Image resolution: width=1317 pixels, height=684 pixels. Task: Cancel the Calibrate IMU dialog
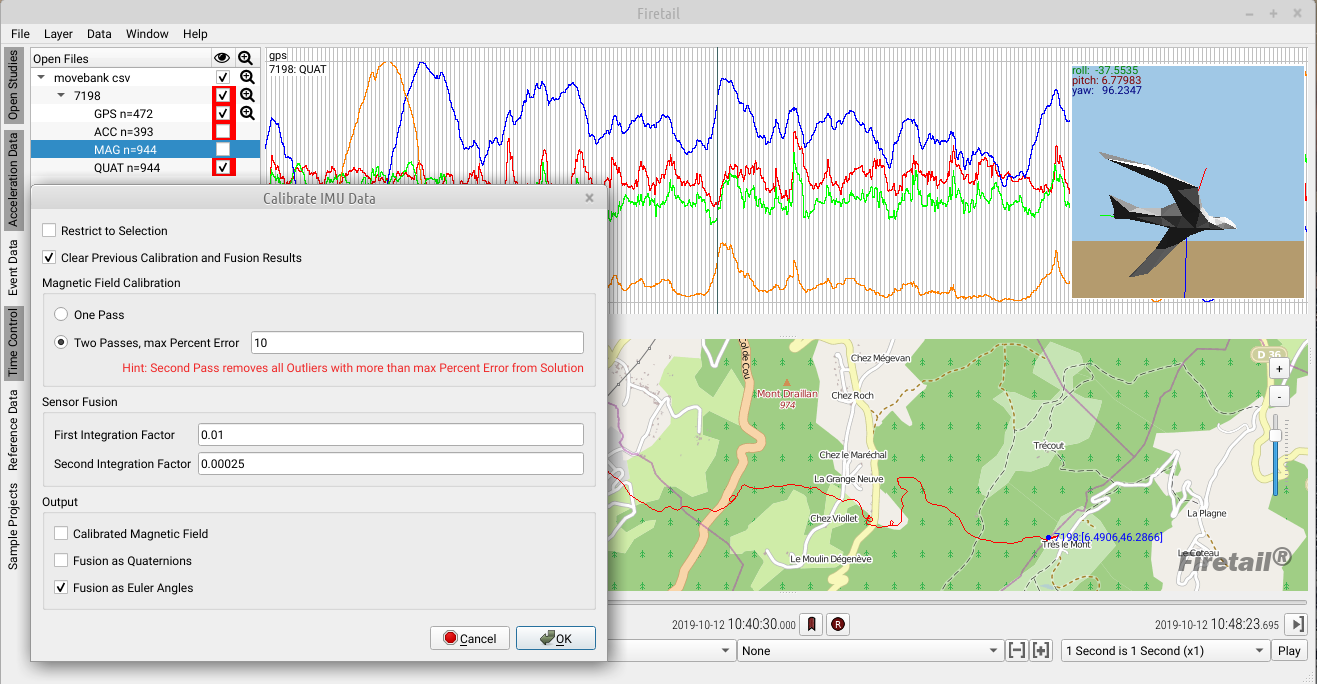(470, 638)
